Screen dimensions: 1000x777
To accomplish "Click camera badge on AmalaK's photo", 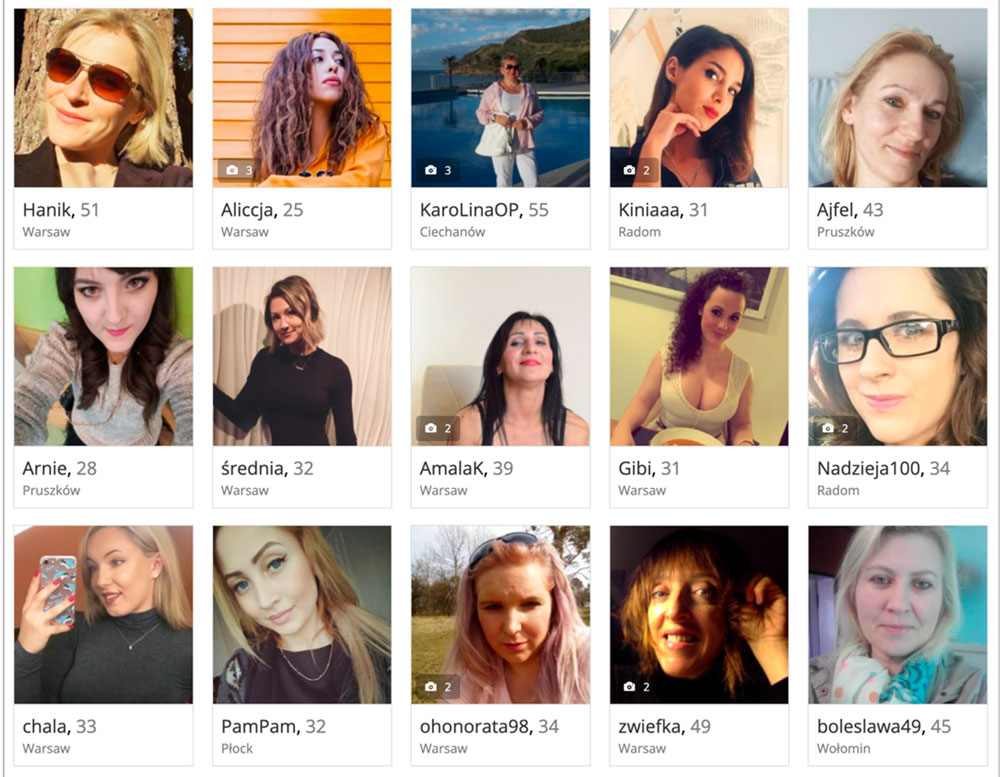I will [x=438, y=429].
